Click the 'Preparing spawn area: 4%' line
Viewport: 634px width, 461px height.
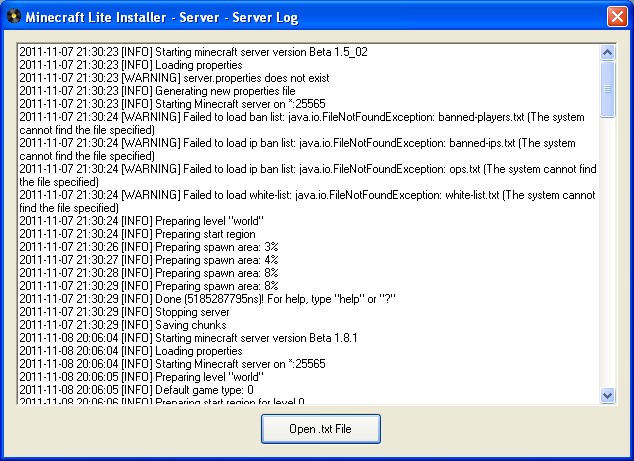[149, 260]
